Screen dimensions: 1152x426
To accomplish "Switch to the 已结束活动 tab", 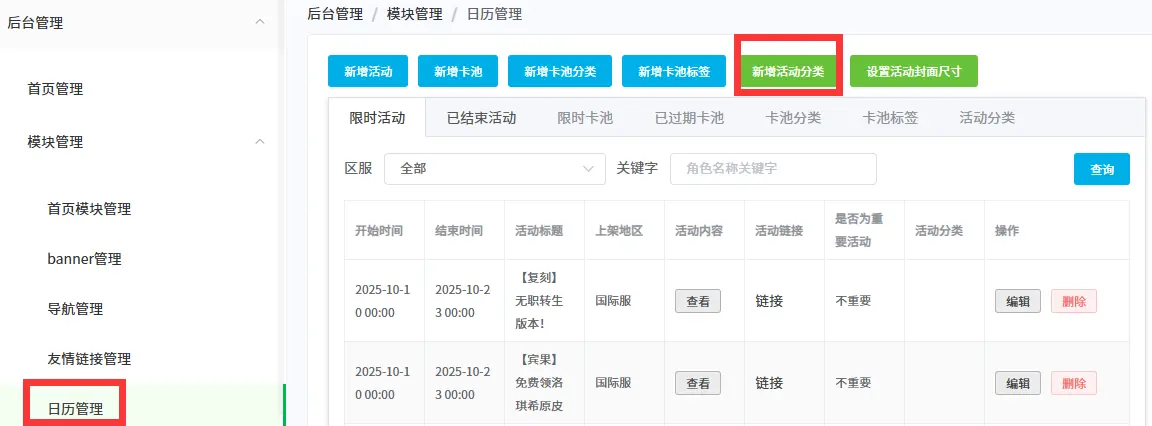I will (x=481, y=118).
